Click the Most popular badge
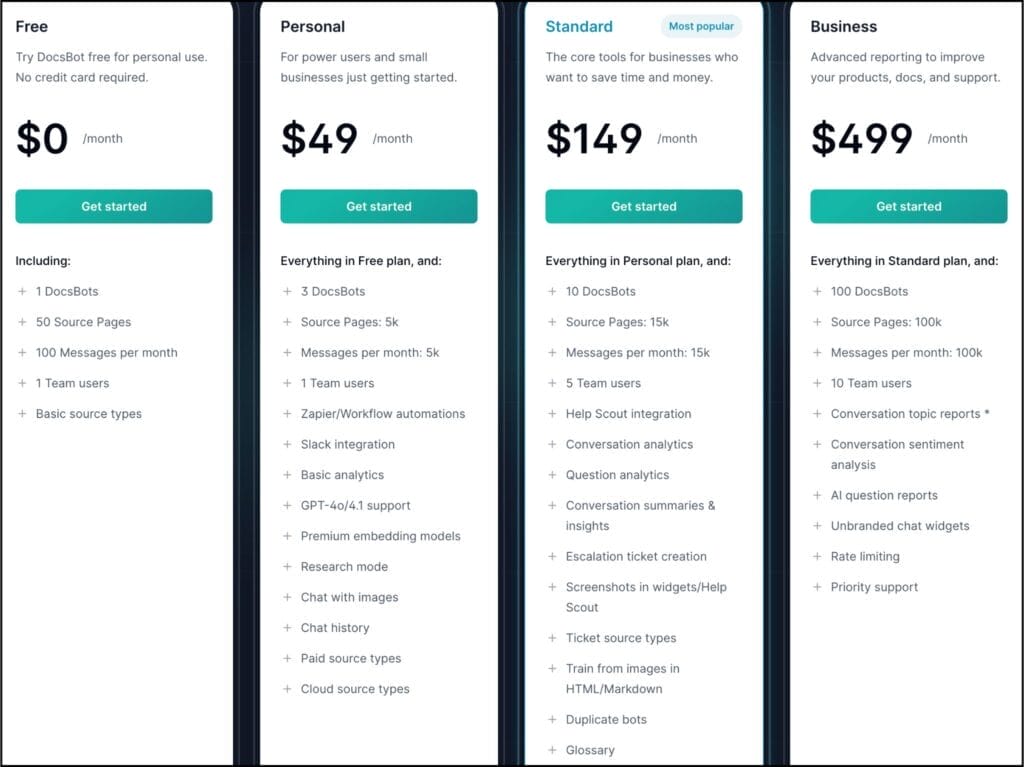 [701, 26]
